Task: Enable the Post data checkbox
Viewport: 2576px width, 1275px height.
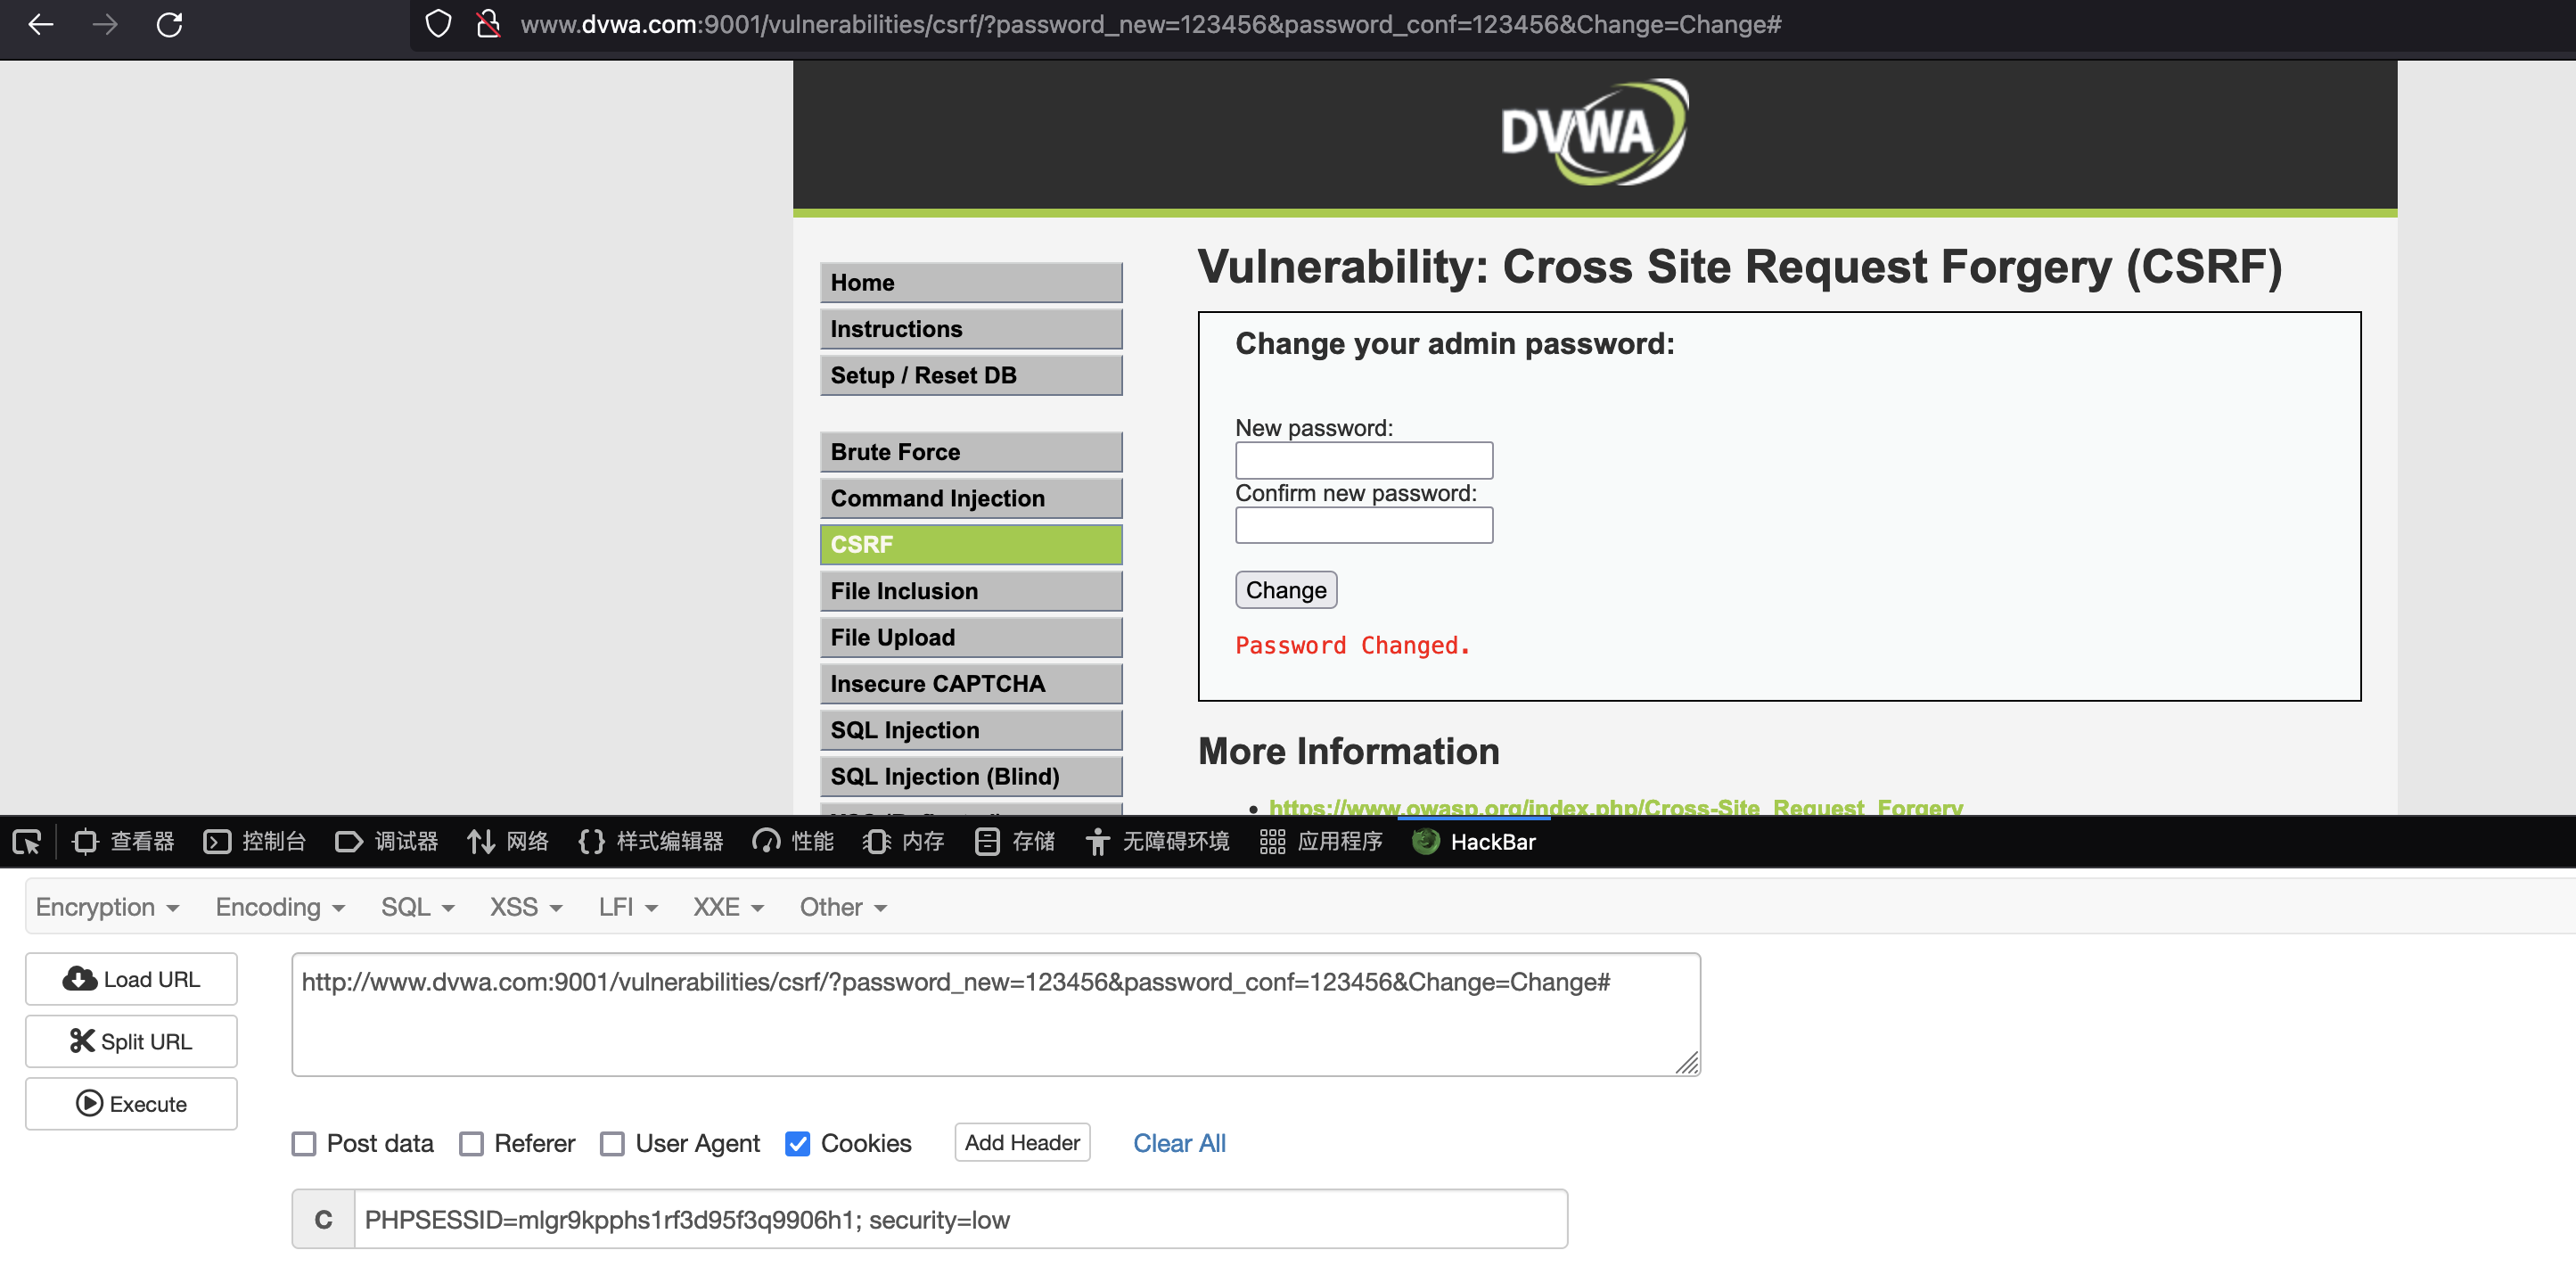Action: tap(304, 1143)
